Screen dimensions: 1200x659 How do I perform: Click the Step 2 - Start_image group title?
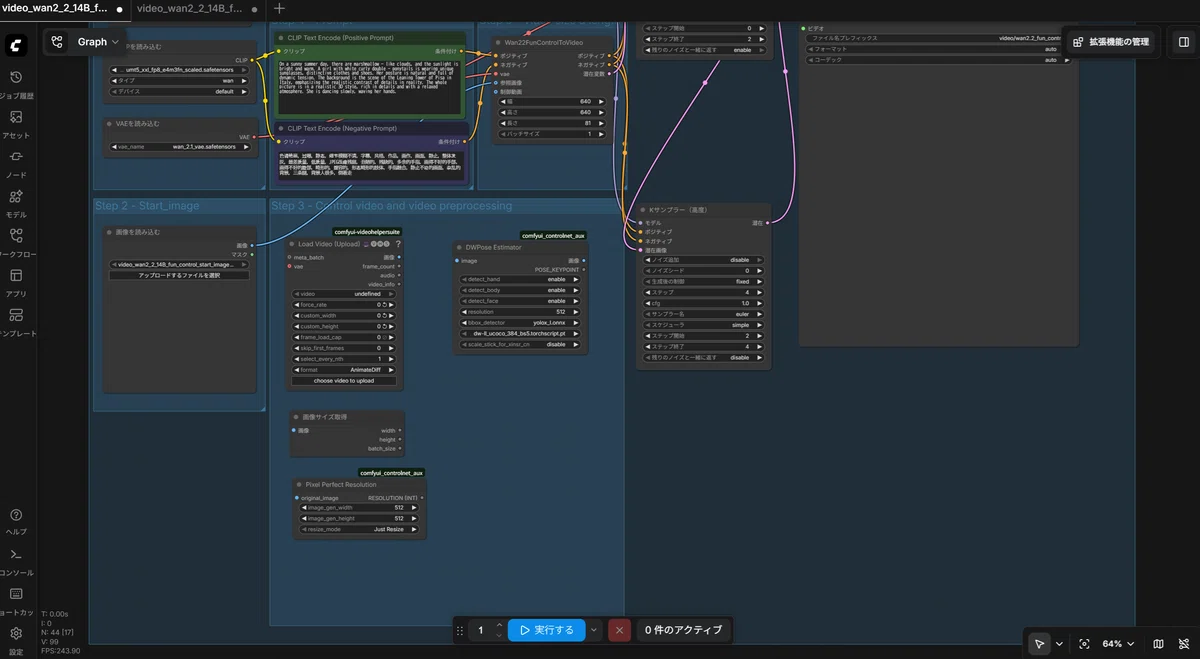coord(147,206)
